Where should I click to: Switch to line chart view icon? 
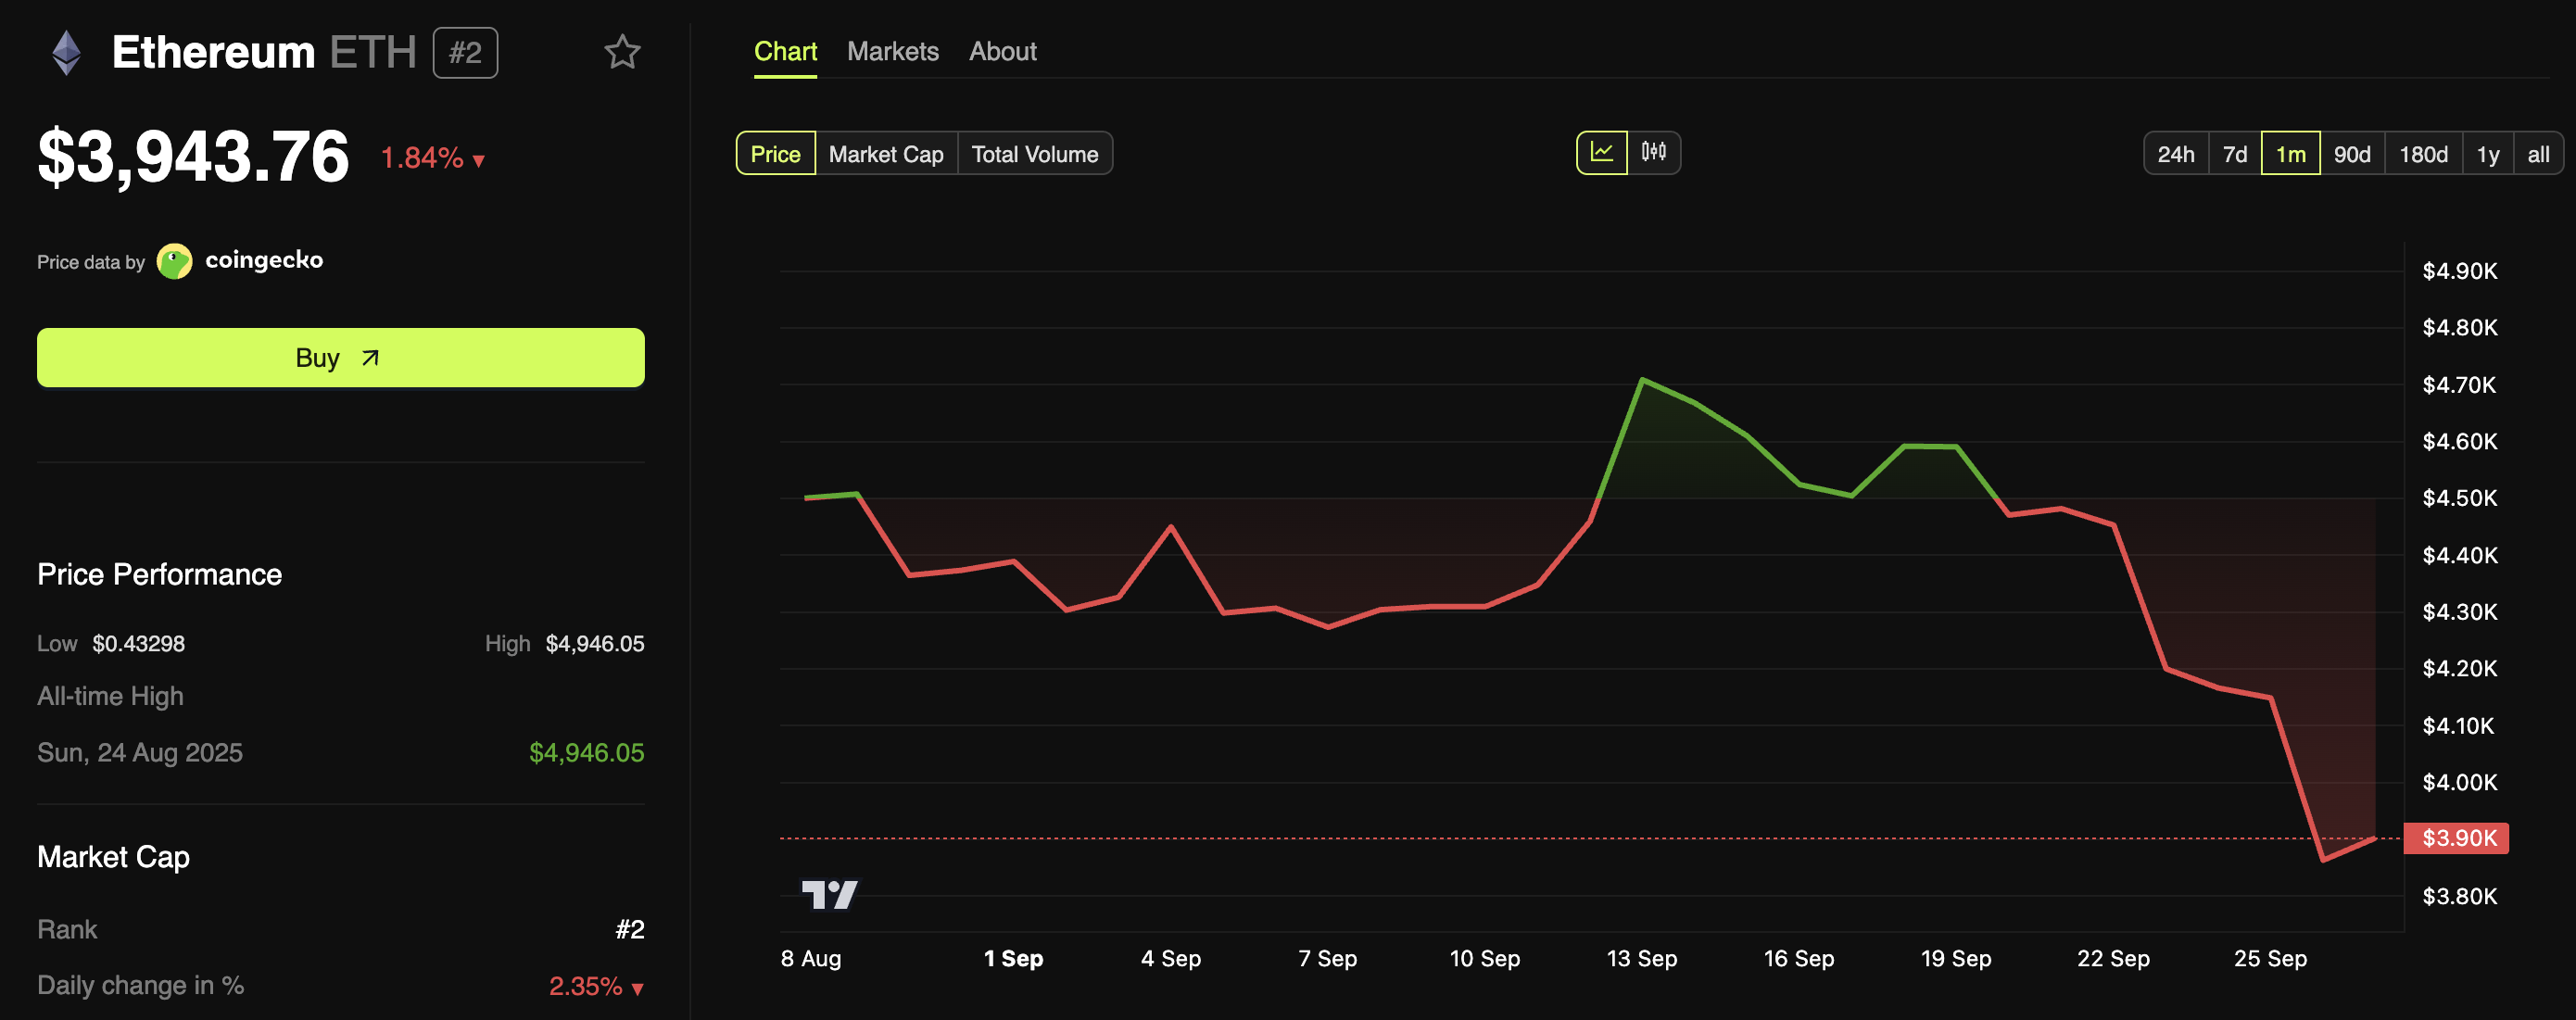coord(1601,153)
